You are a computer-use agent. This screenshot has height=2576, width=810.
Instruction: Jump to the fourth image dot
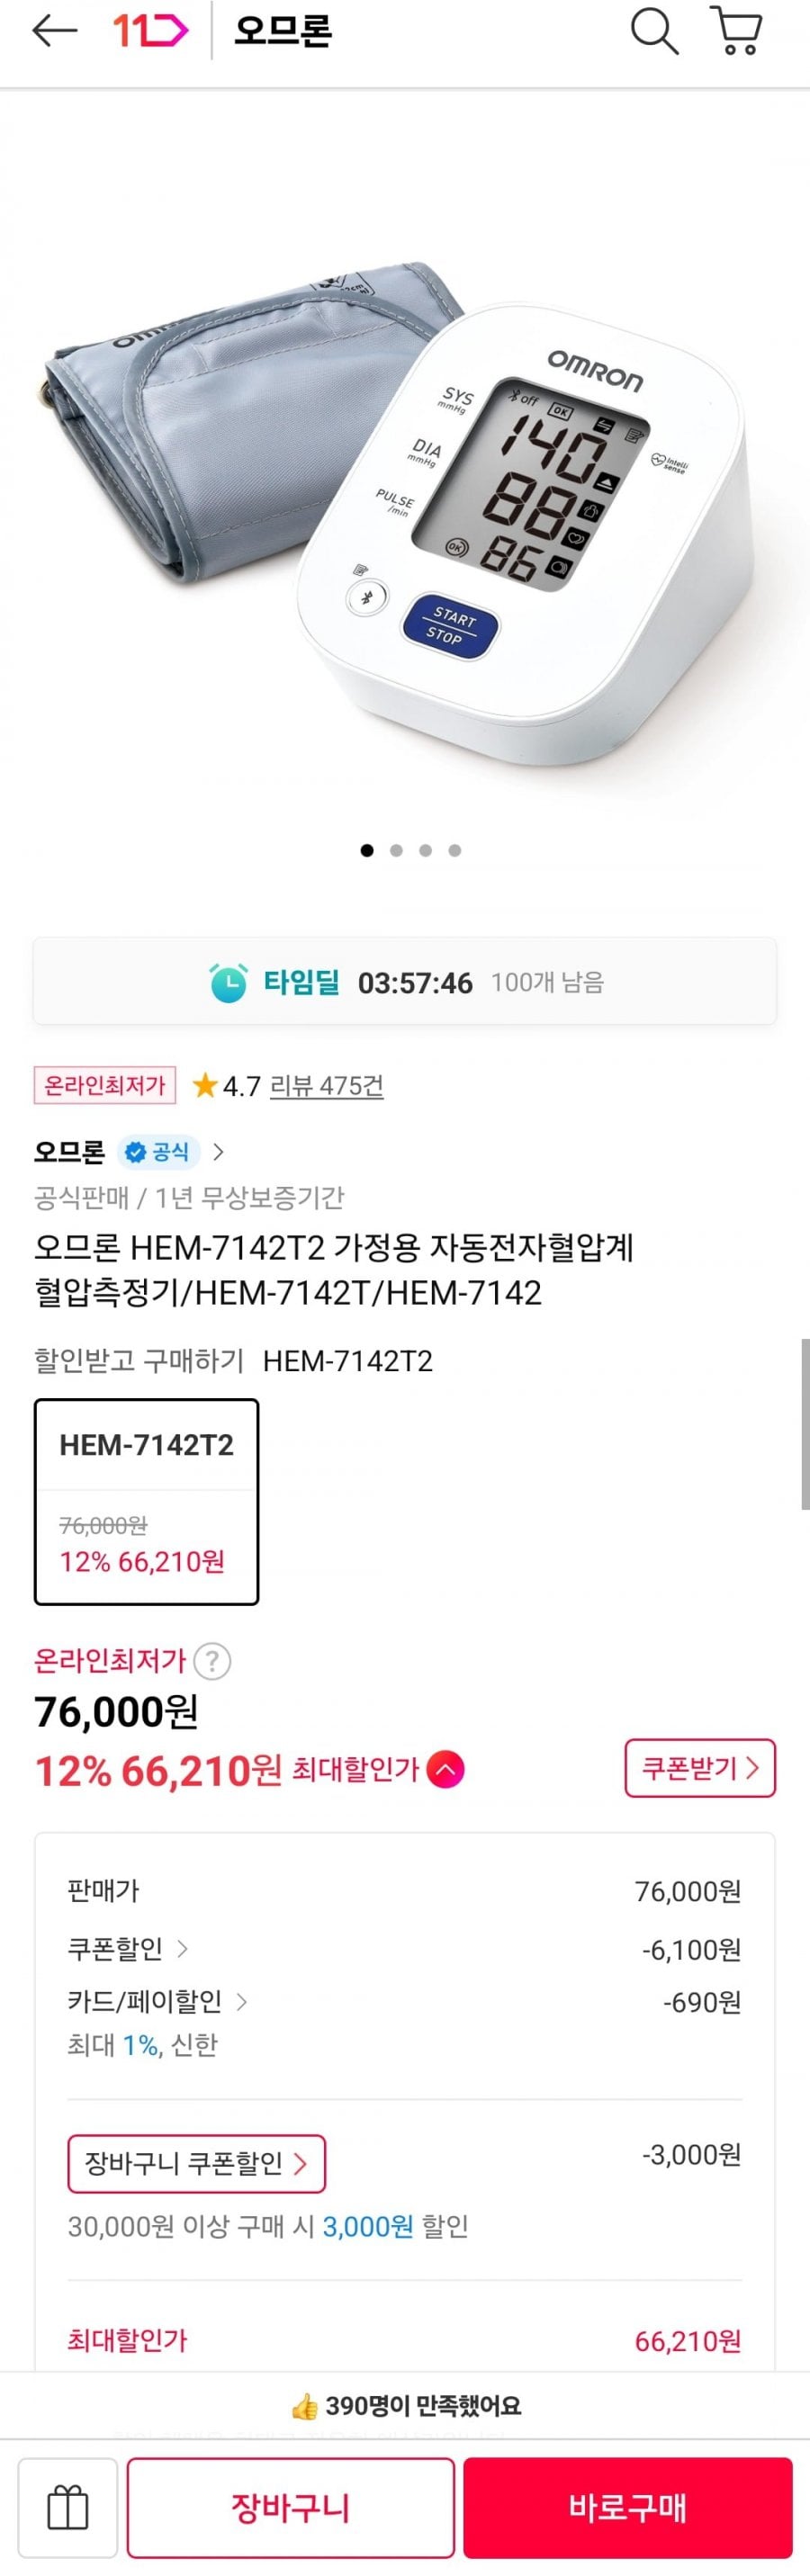(455, 851)
